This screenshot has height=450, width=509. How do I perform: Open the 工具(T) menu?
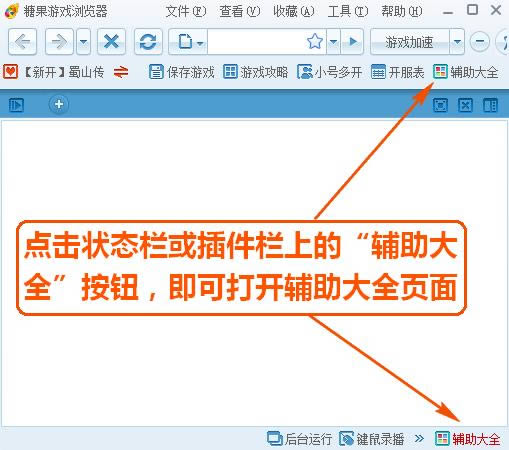(x=348, y=12)
